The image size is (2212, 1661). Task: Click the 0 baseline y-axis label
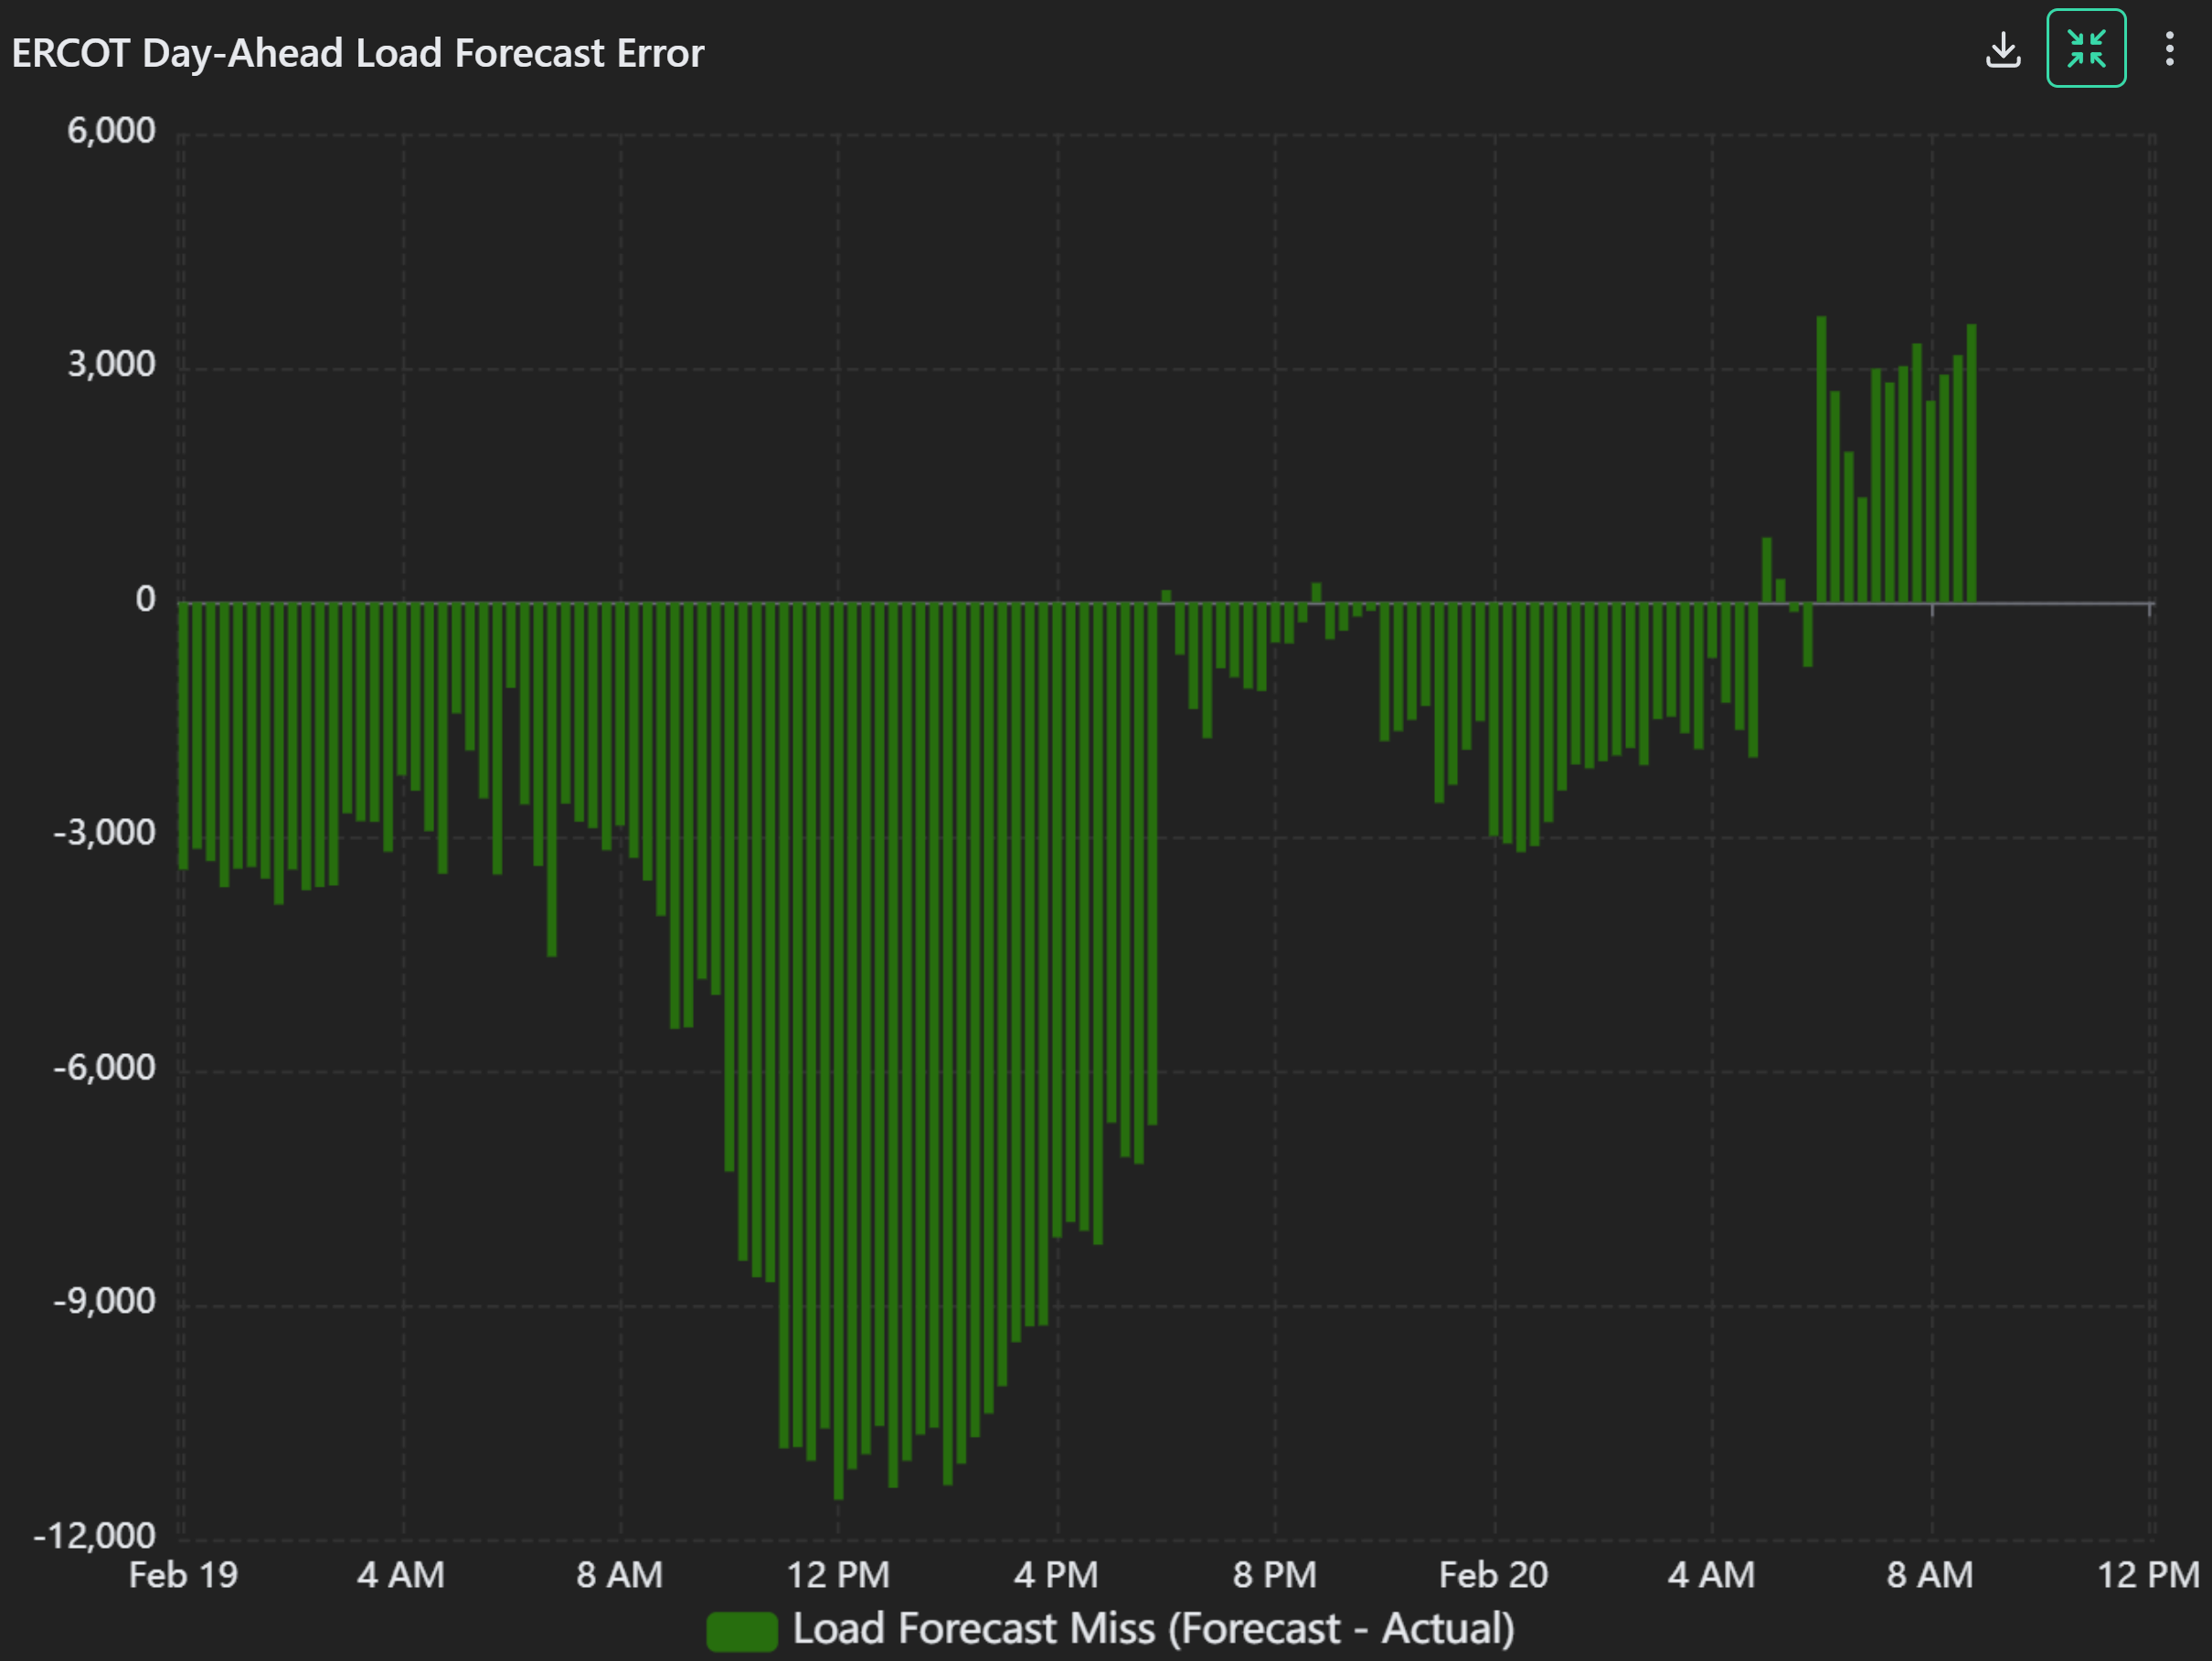145,599
